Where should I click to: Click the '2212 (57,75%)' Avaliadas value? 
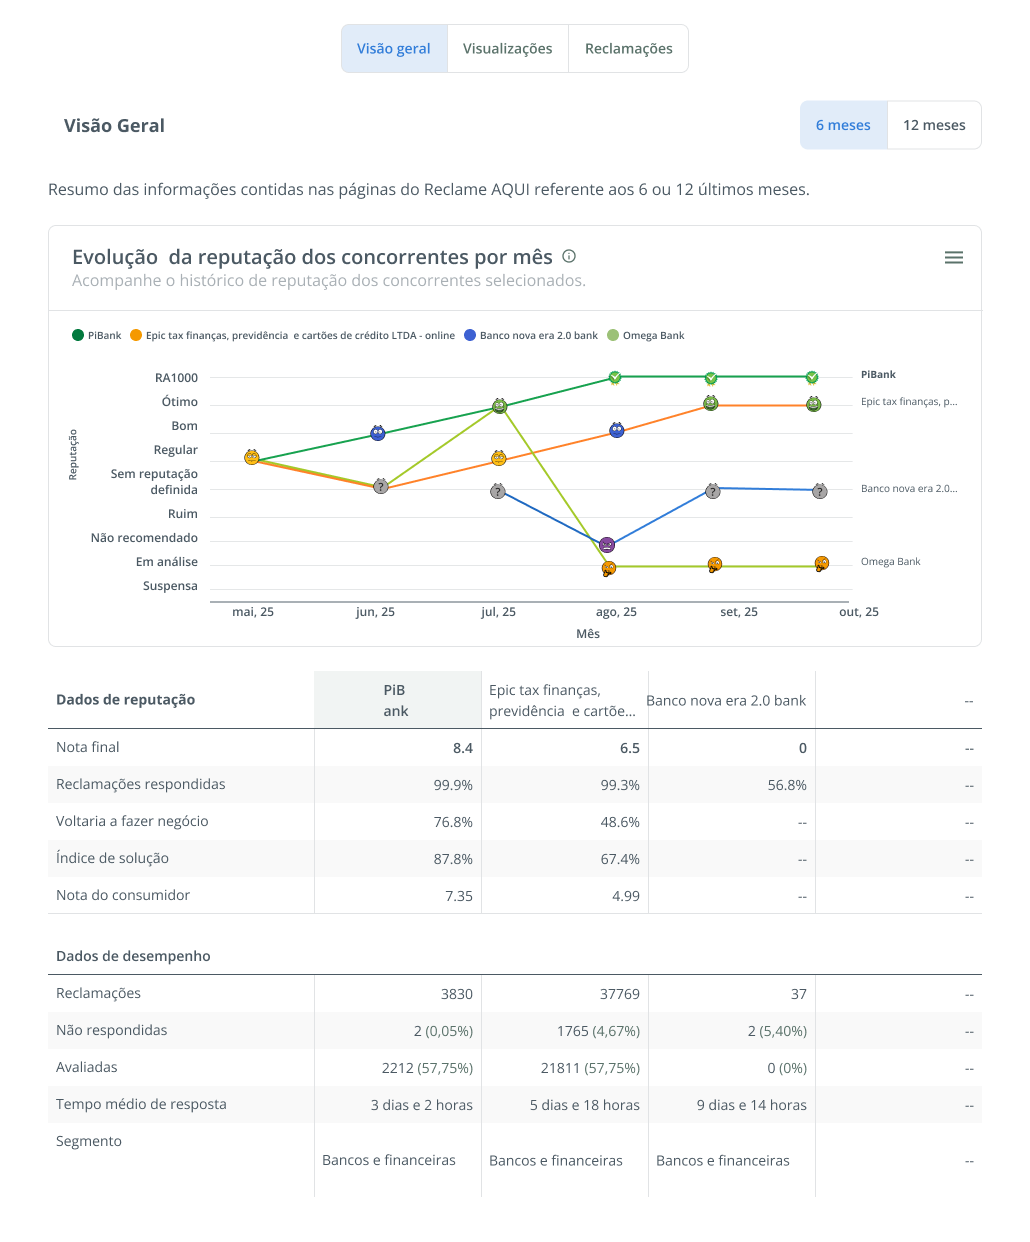pyautogui.click(x=427, y=1068)
